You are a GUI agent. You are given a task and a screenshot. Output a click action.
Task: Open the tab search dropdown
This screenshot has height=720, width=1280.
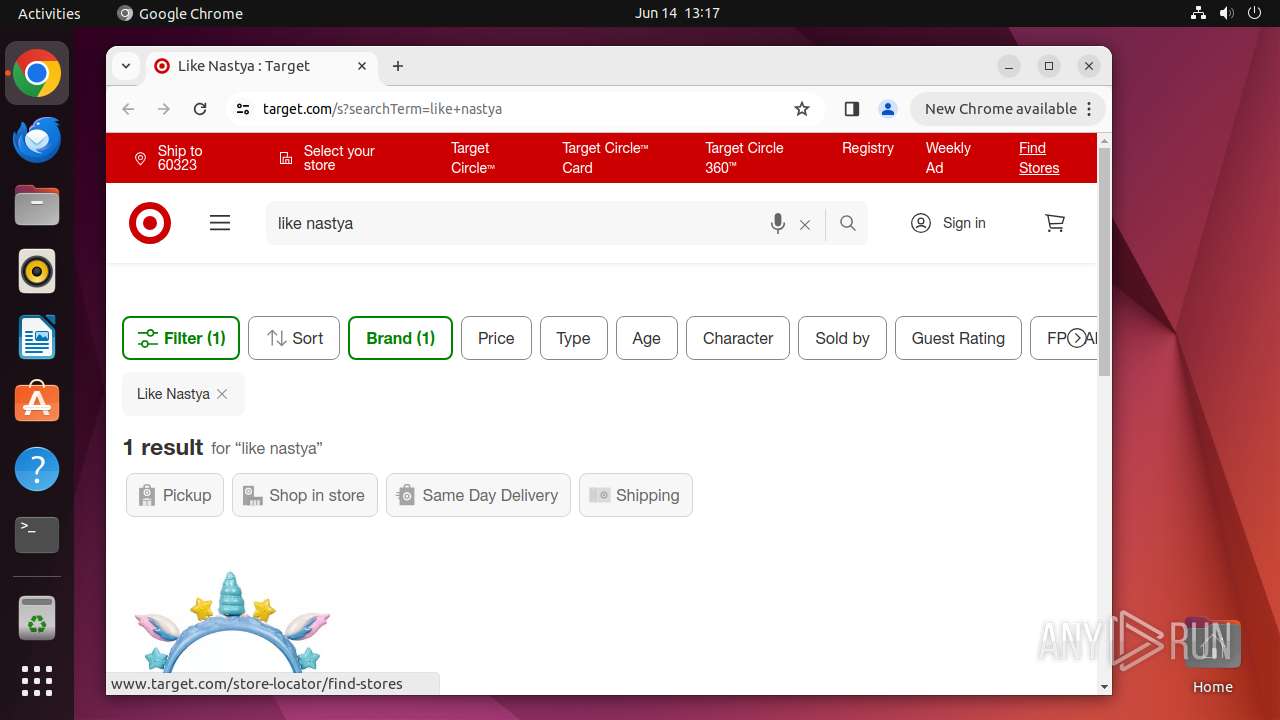pyautogui.click(x=126, y=66)
